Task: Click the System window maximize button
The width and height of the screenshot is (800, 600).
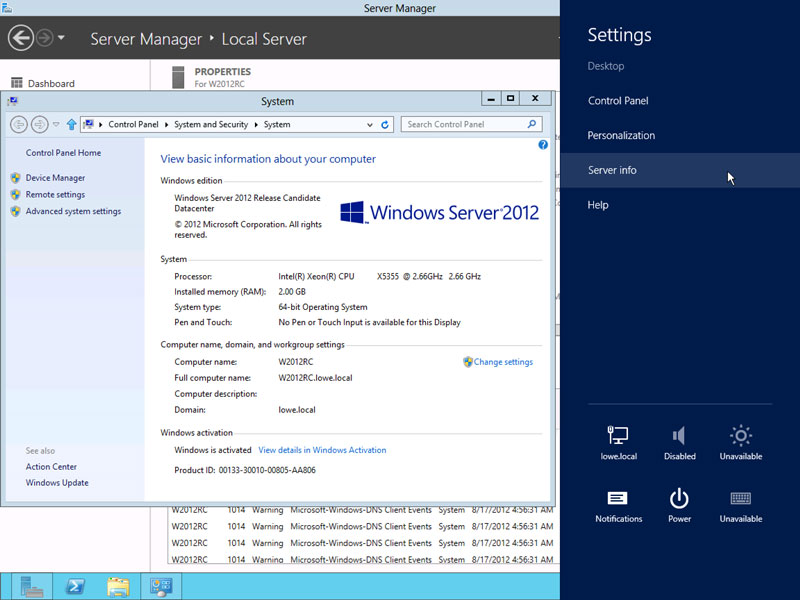Action: [510, 98]
